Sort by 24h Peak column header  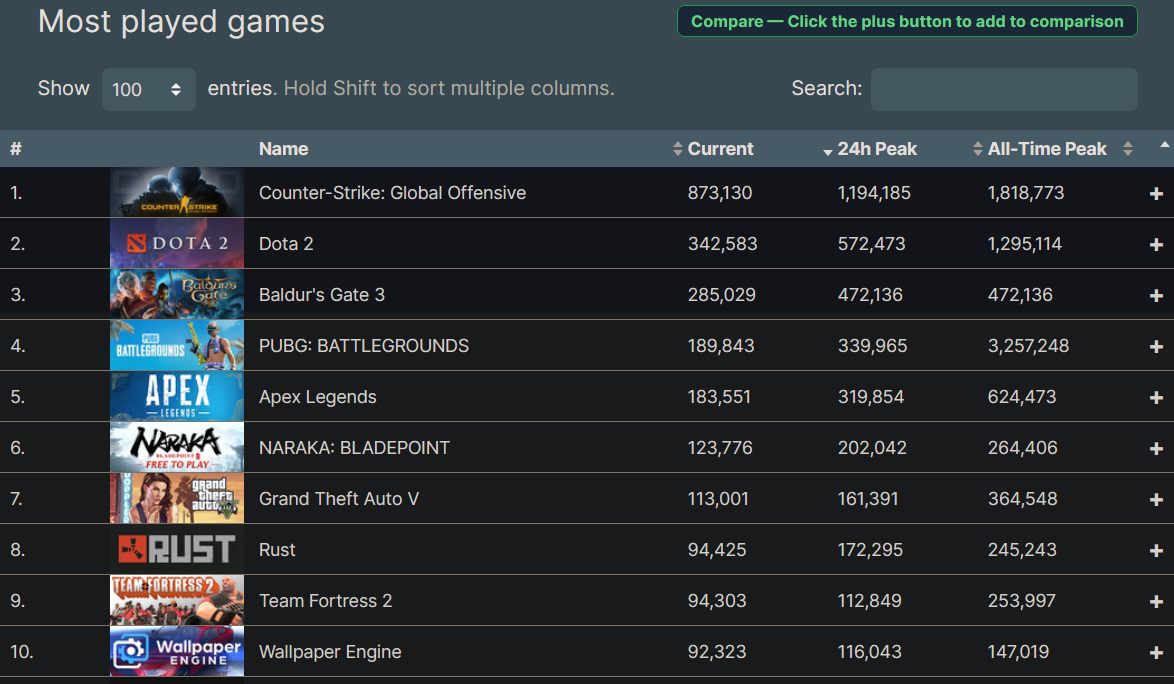coord(876,149)
